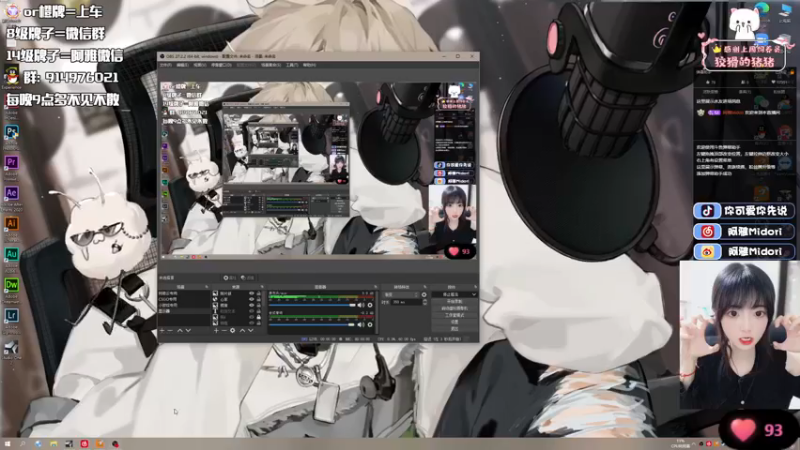Remove selected scene using minus icon in Scenes panel

(x=170, y=331)
